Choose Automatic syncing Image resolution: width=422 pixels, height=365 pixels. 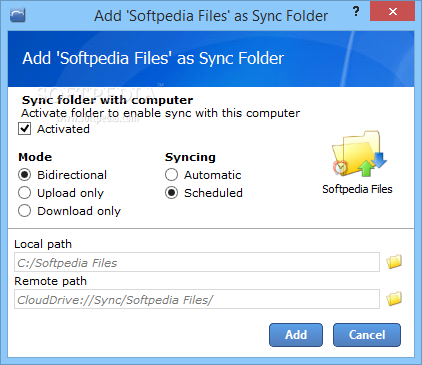pyautogui.click(x=171, y=175)
